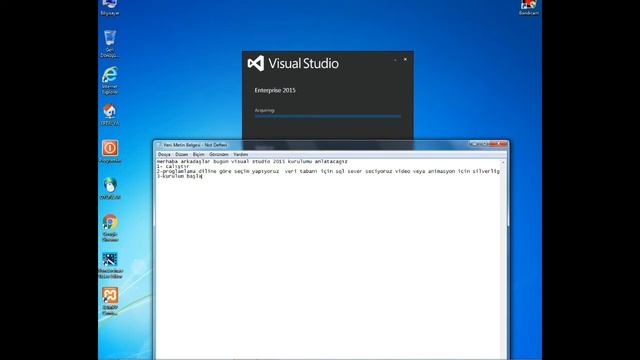Click the installer's blue progress bar
The width and height of the screenshot is (640, 360).
[328, 116]
